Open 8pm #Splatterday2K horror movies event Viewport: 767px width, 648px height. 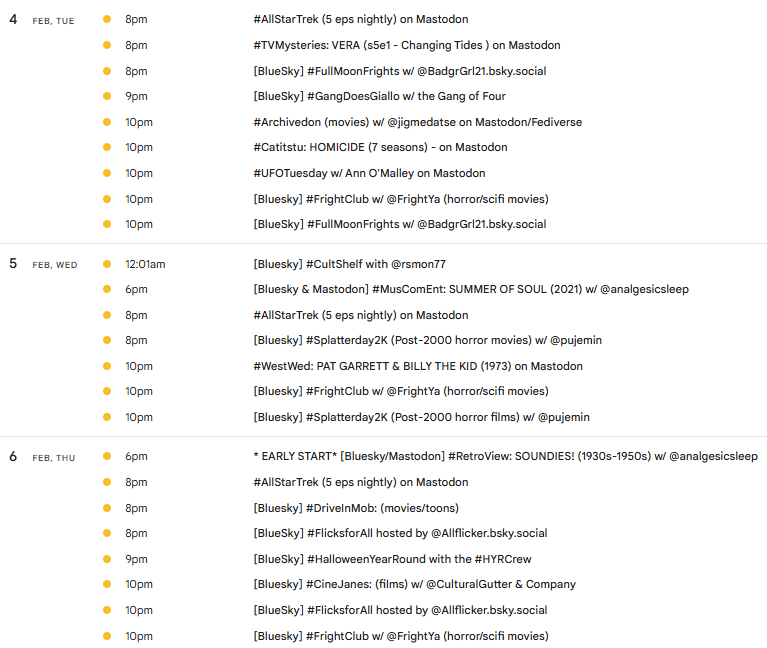coord(428,340)
